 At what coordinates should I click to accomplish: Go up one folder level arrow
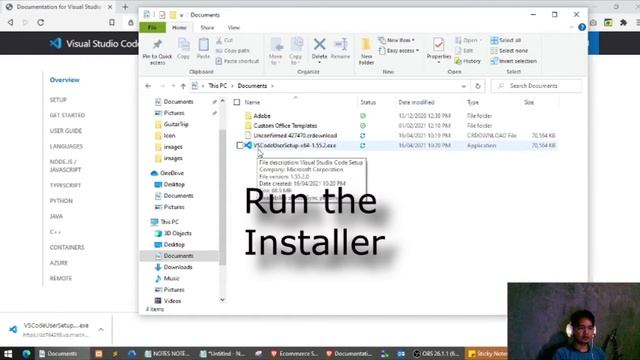[183, 86]
